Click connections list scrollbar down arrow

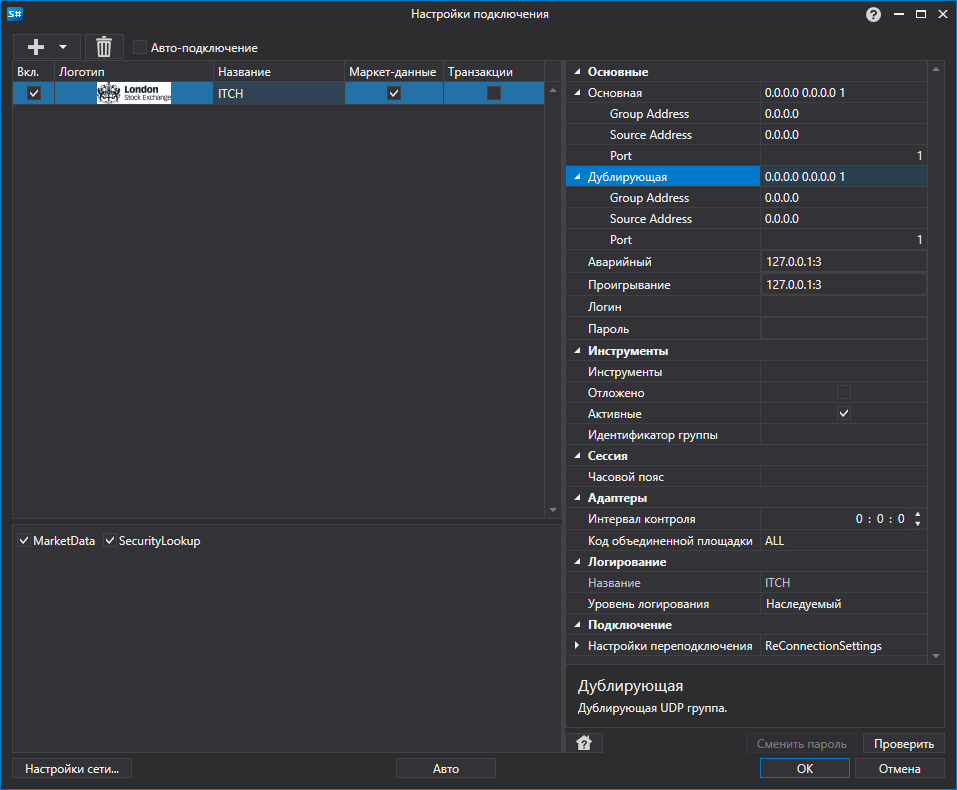click(552, 510)
